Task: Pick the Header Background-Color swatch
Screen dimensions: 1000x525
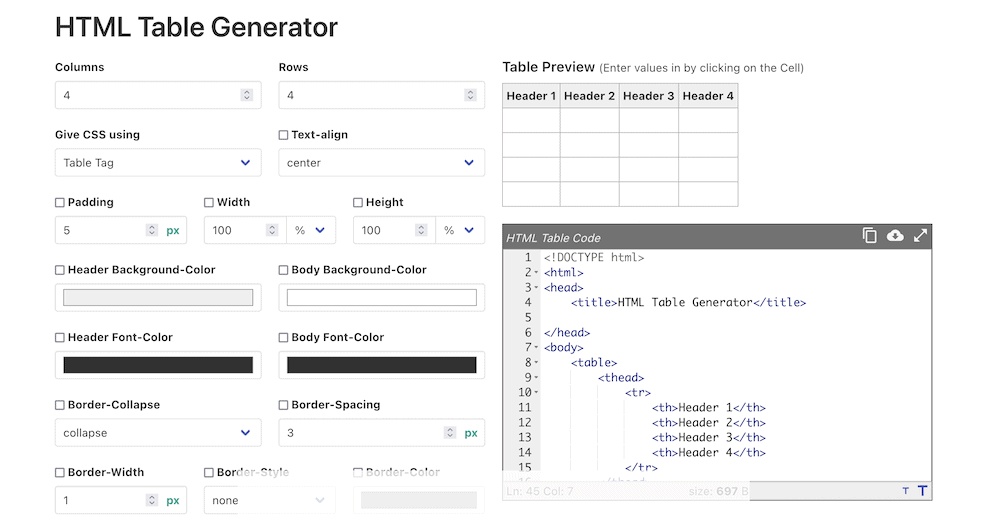Action: [158, 298]
